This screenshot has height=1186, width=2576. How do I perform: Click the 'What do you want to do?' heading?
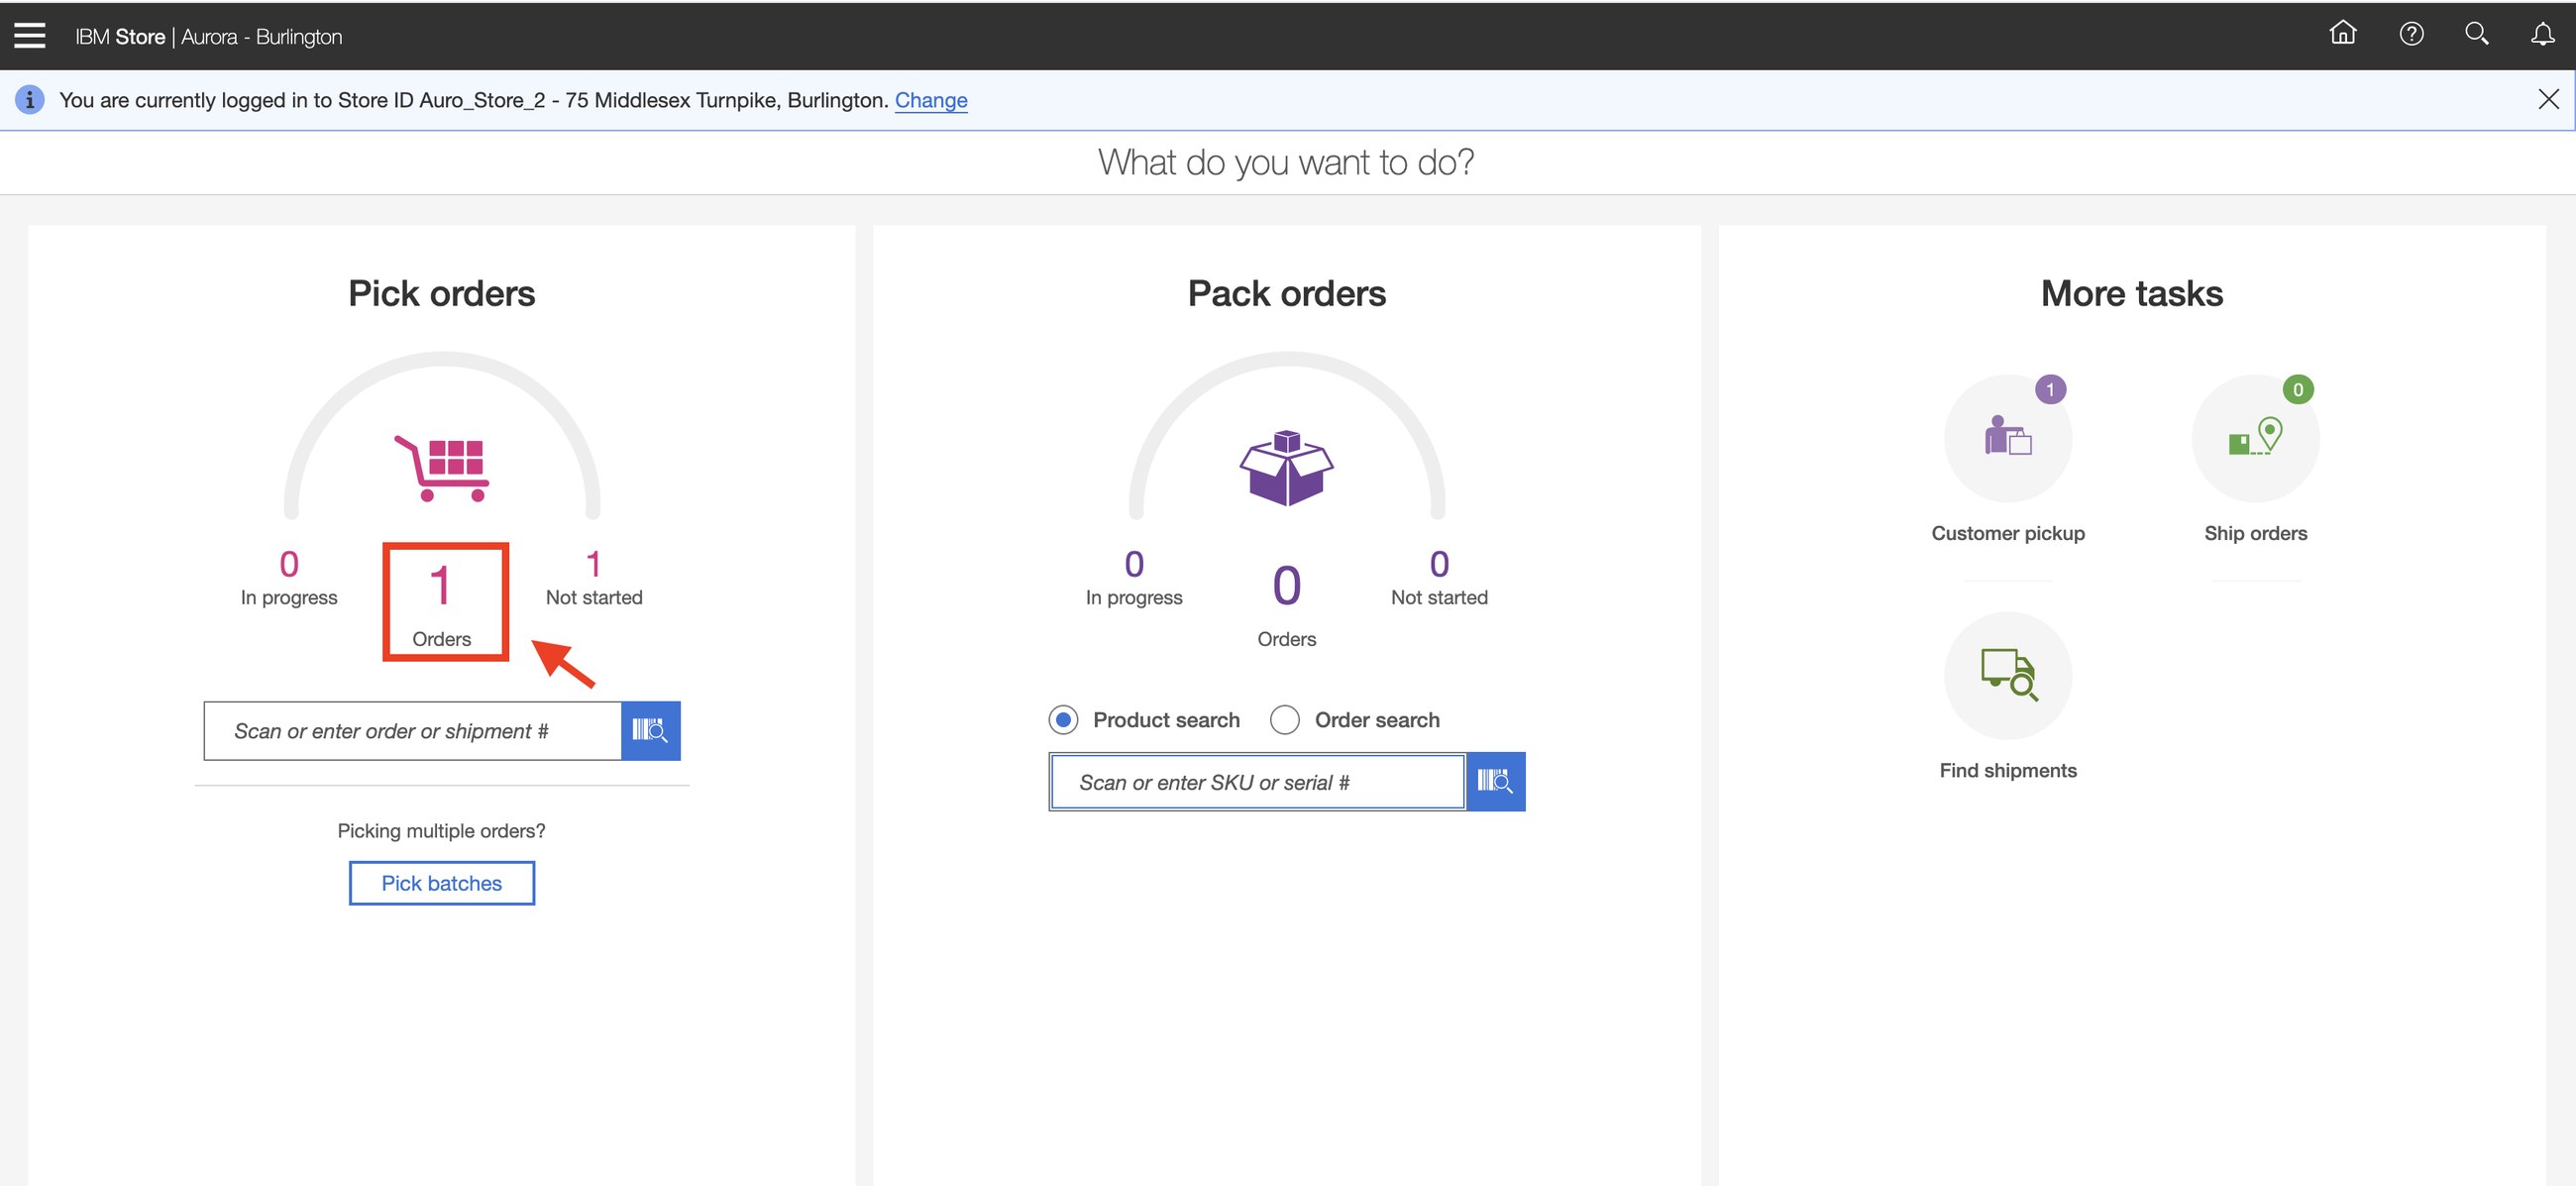[1286, 162]
